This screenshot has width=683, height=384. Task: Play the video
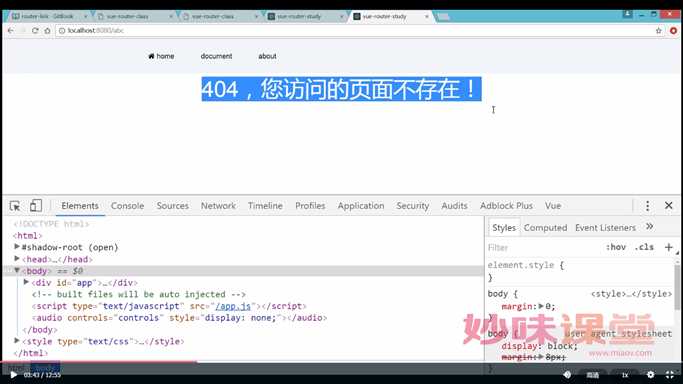pyautogui.click(x=14, y=375)
